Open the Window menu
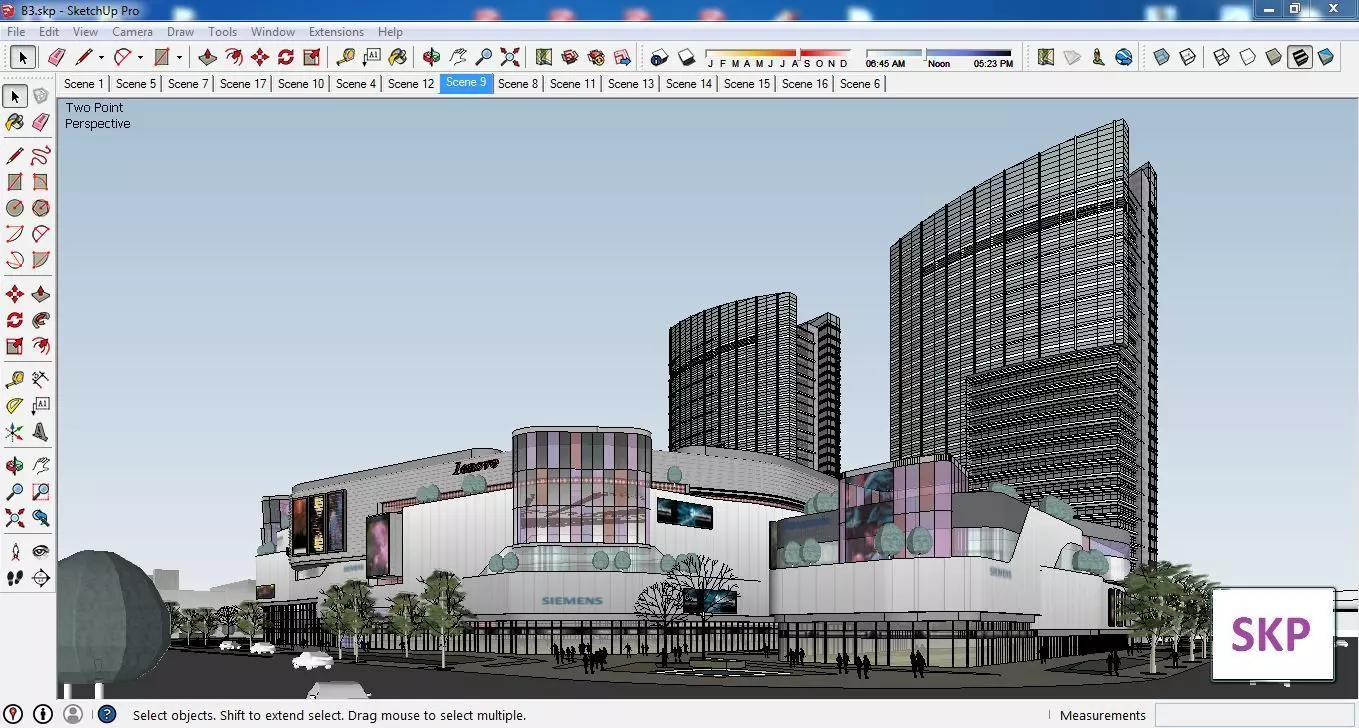This screenshot has height=728, width=1359. pos(273,32)
